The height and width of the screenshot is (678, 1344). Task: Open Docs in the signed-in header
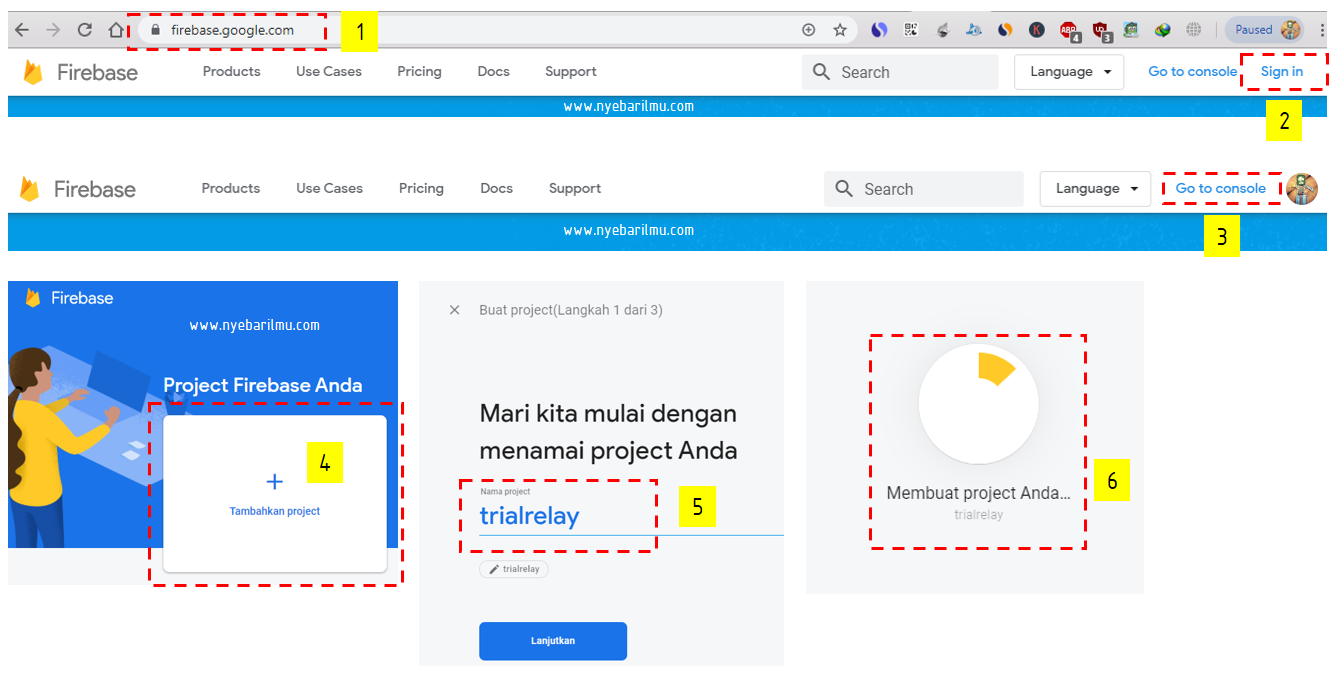click(x=496, y=189)
